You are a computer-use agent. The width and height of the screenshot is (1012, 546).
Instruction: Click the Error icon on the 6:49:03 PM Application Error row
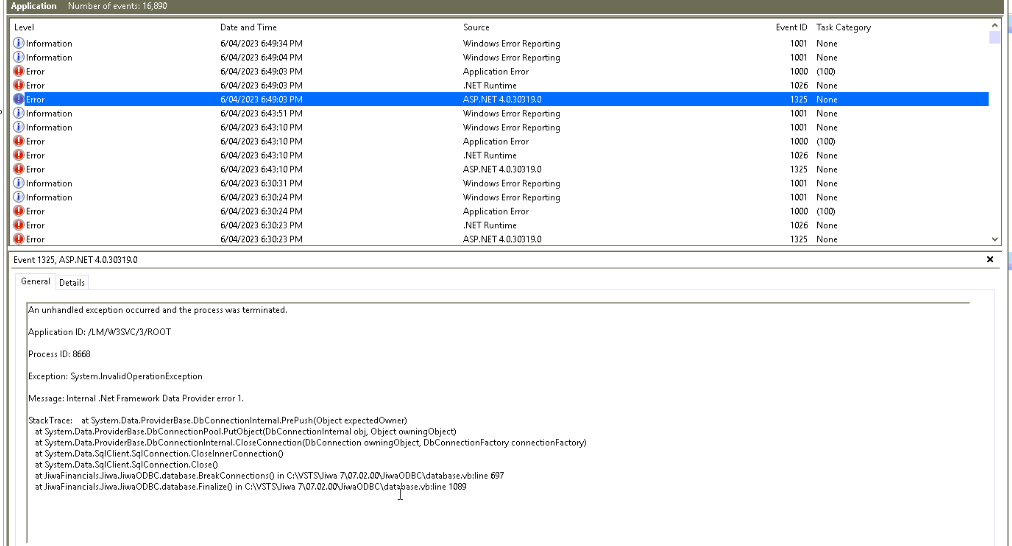coord(19,72)
